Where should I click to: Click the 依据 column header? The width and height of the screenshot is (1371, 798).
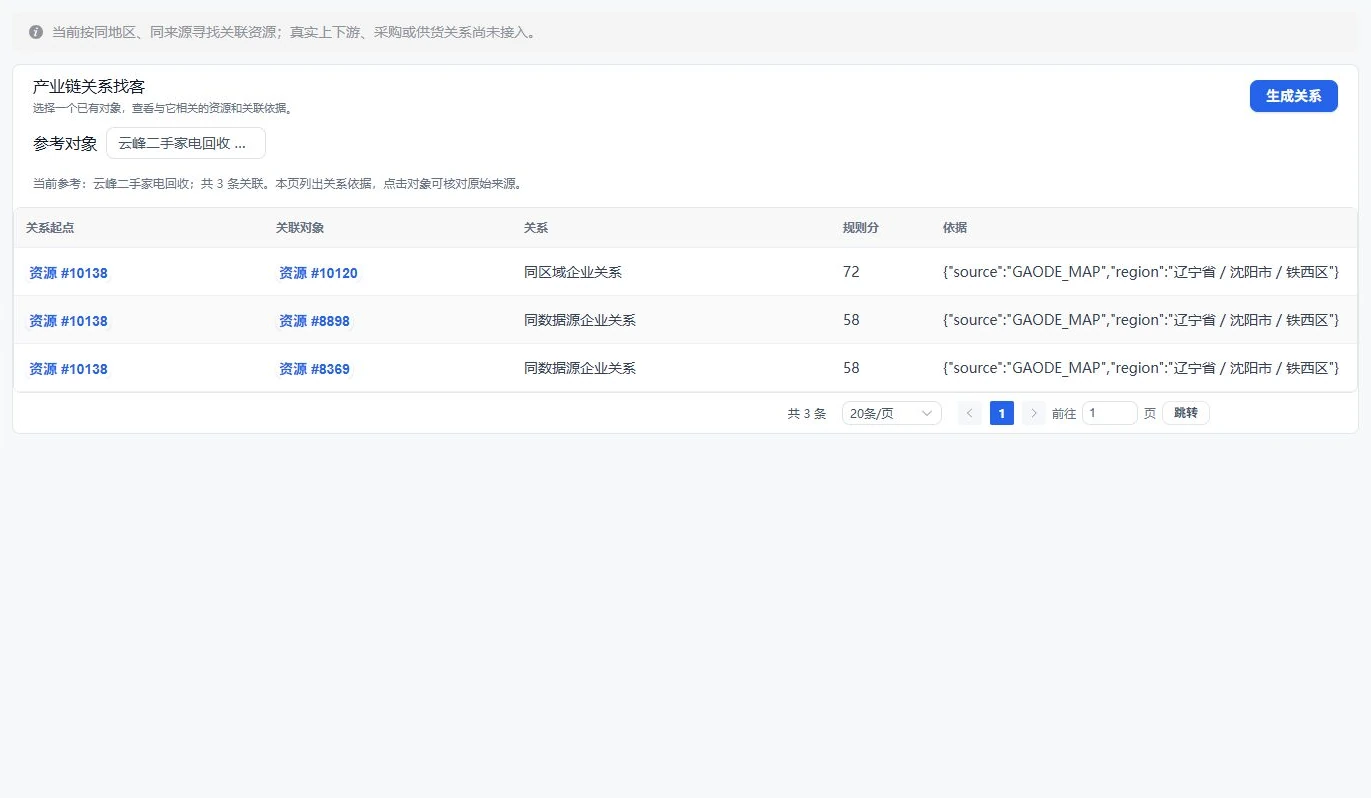pyautogui.click(x=955, y=228)
